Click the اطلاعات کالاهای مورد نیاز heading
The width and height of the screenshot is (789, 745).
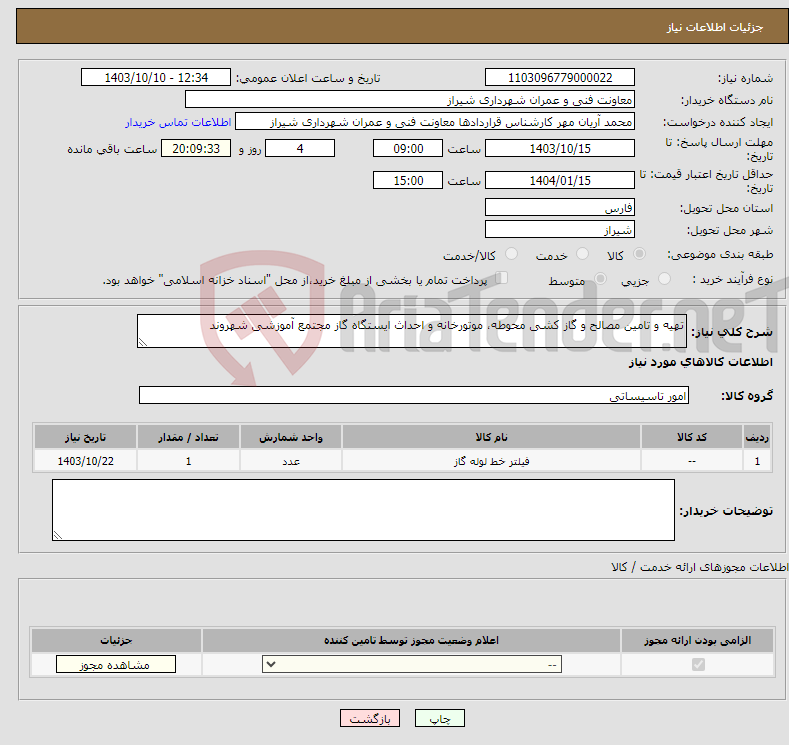tap(700, 362)
